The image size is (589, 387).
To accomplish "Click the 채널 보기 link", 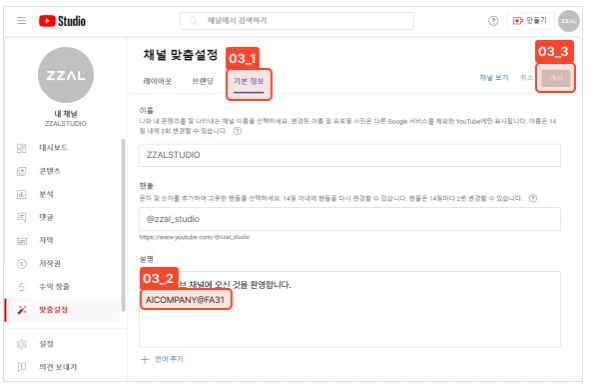I will click(494, 77).
